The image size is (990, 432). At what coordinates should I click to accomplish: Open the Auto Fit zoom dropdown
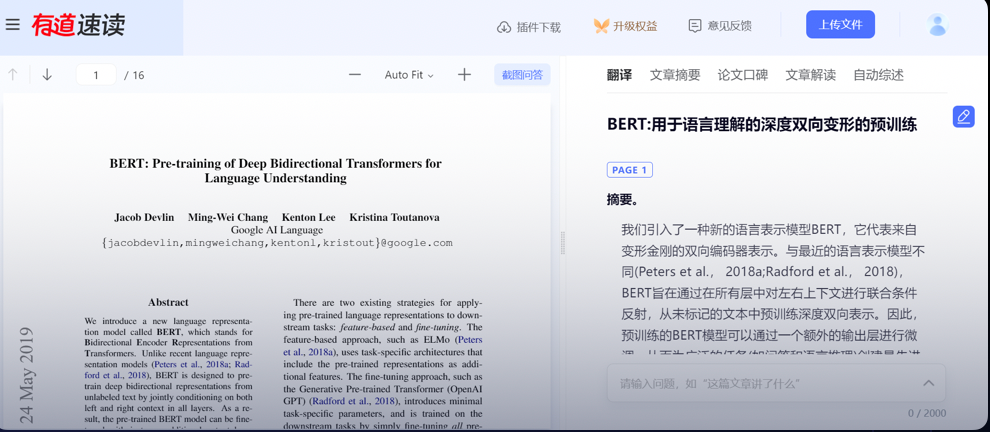point(409,75)
